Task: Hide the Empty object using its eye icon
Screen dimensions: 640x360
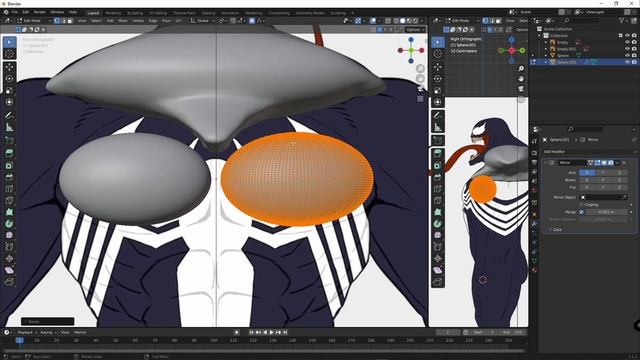Action: [x=627, y=42]
